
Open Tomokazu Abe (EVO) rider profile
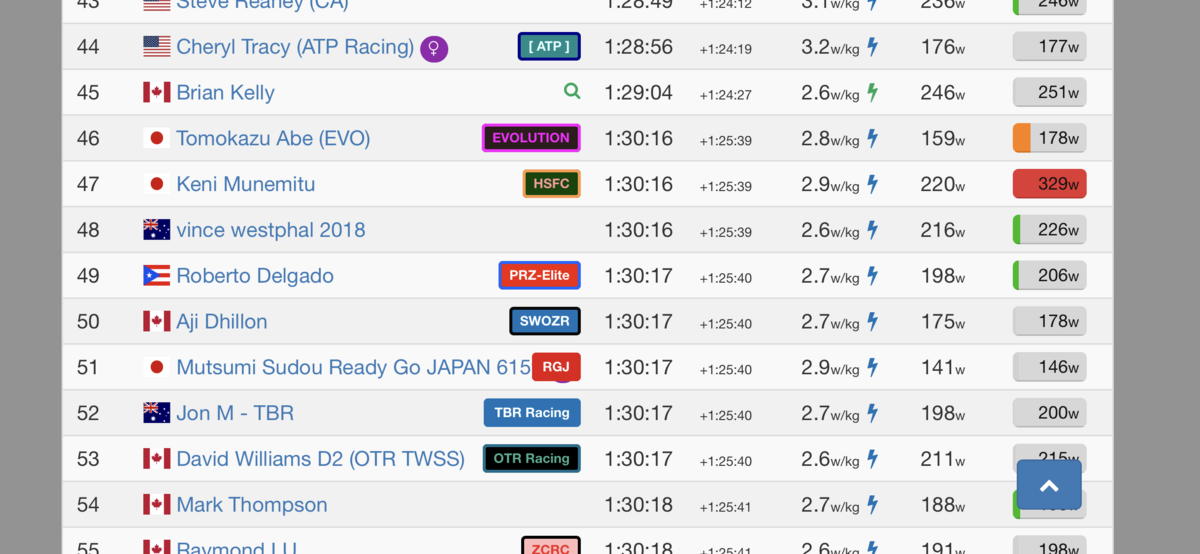[273, 139]
